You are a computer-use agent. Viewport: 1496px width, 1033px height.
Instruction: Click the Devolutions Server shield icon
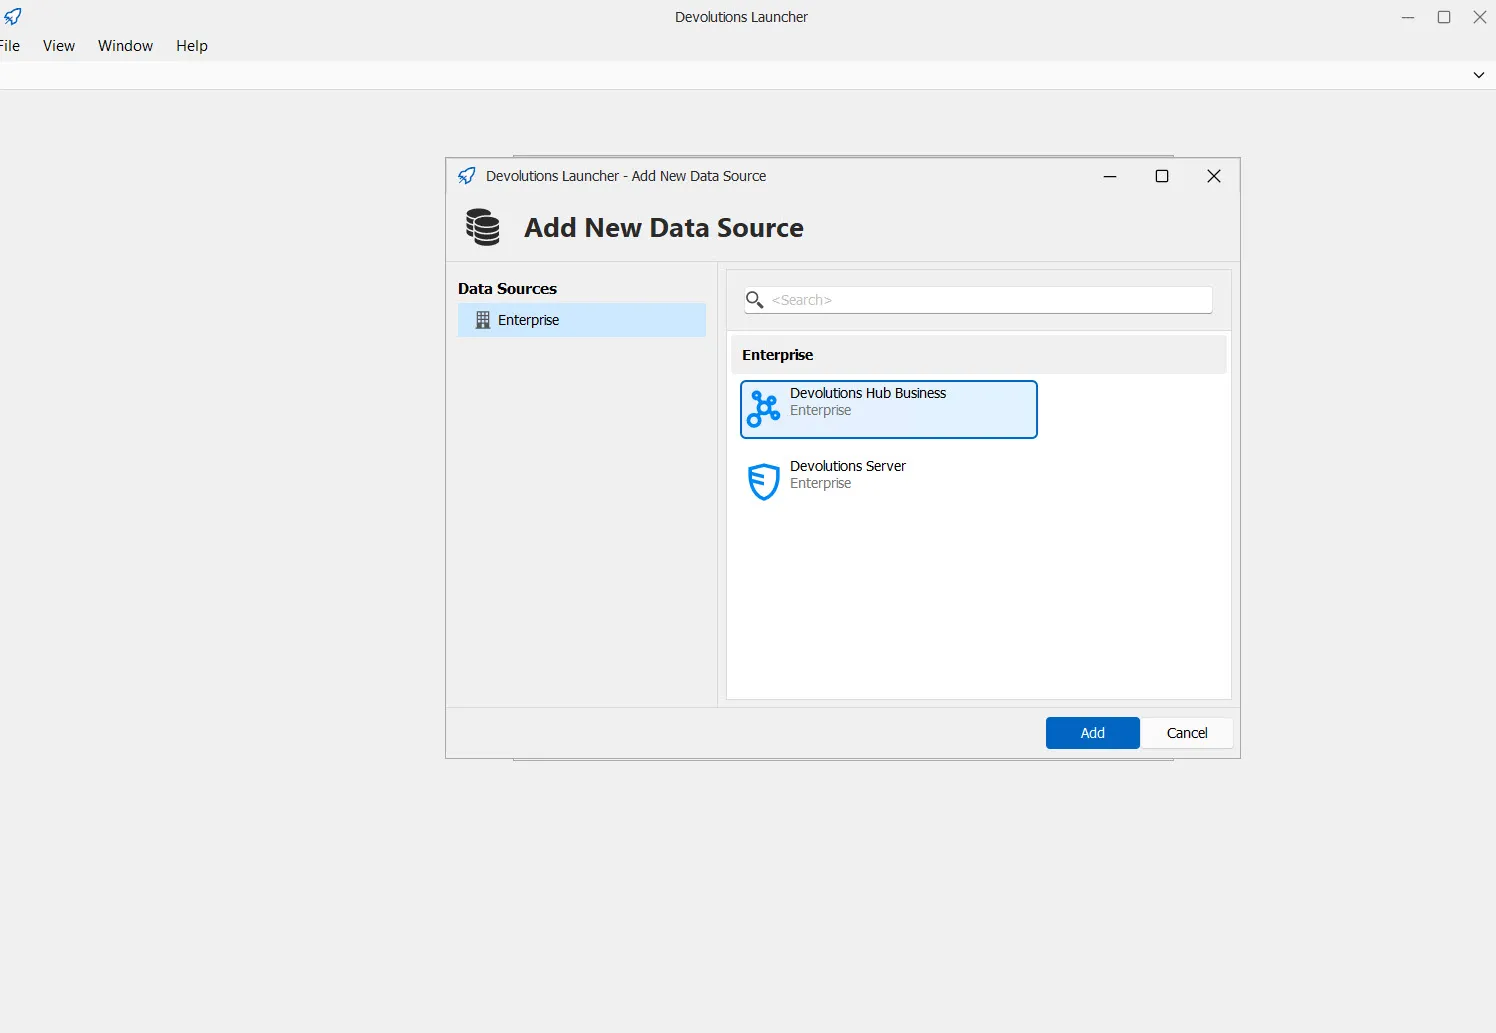click(764, 482)
